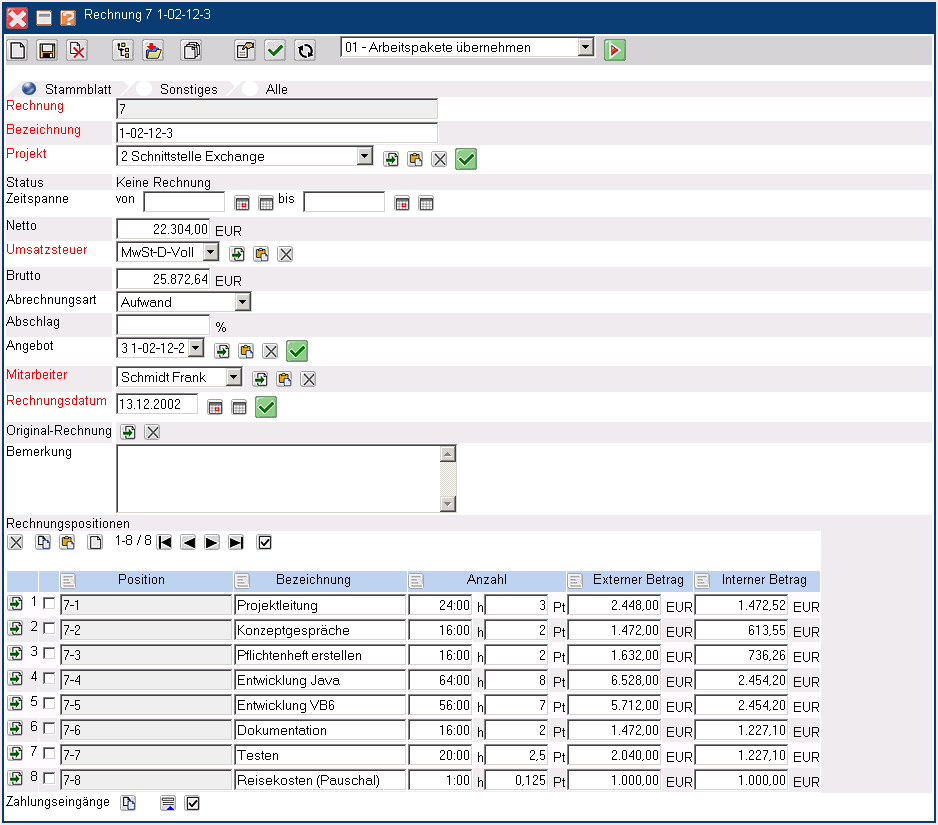Switch to the Alle tab

(x=276, y=89)
